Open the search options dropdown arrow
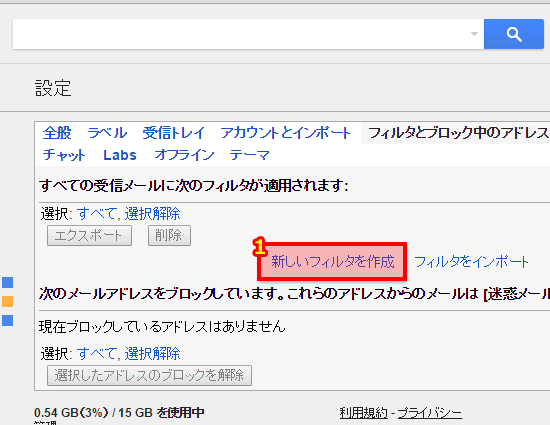Image resolution: width=550 pixels, height=425 pixels. coord(474,34)
